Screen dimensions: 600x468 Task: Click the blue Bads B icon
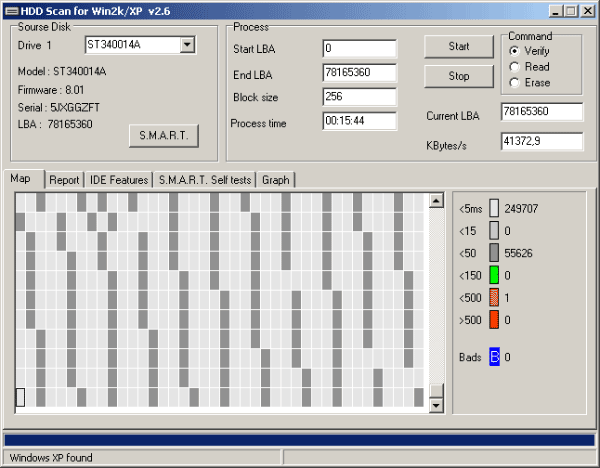[x=494, y=357]
